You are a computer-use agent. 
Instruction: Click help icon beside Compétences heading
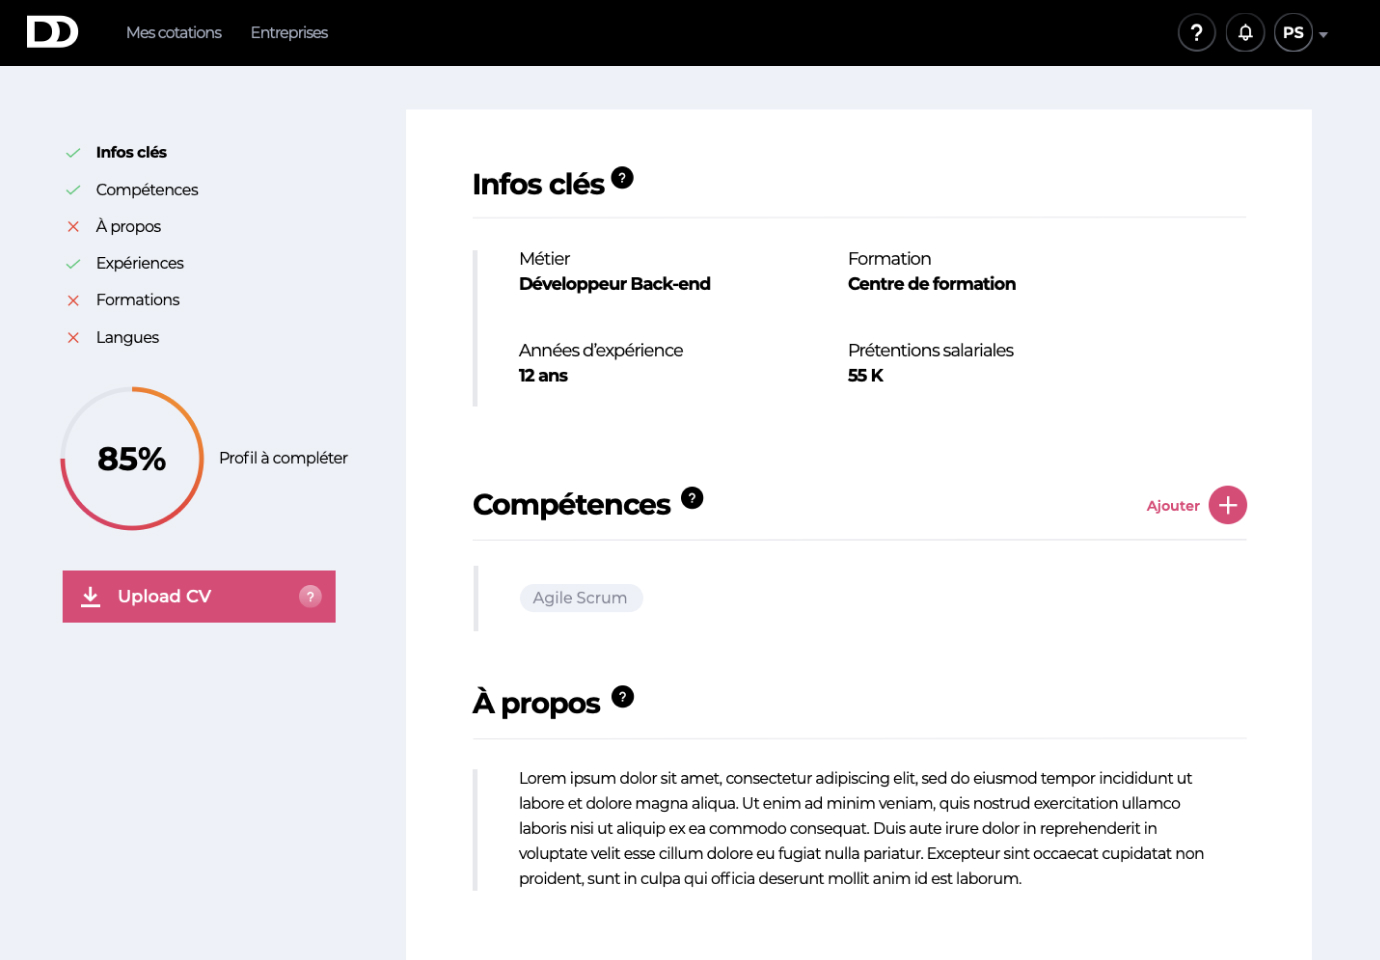(692, 498)
